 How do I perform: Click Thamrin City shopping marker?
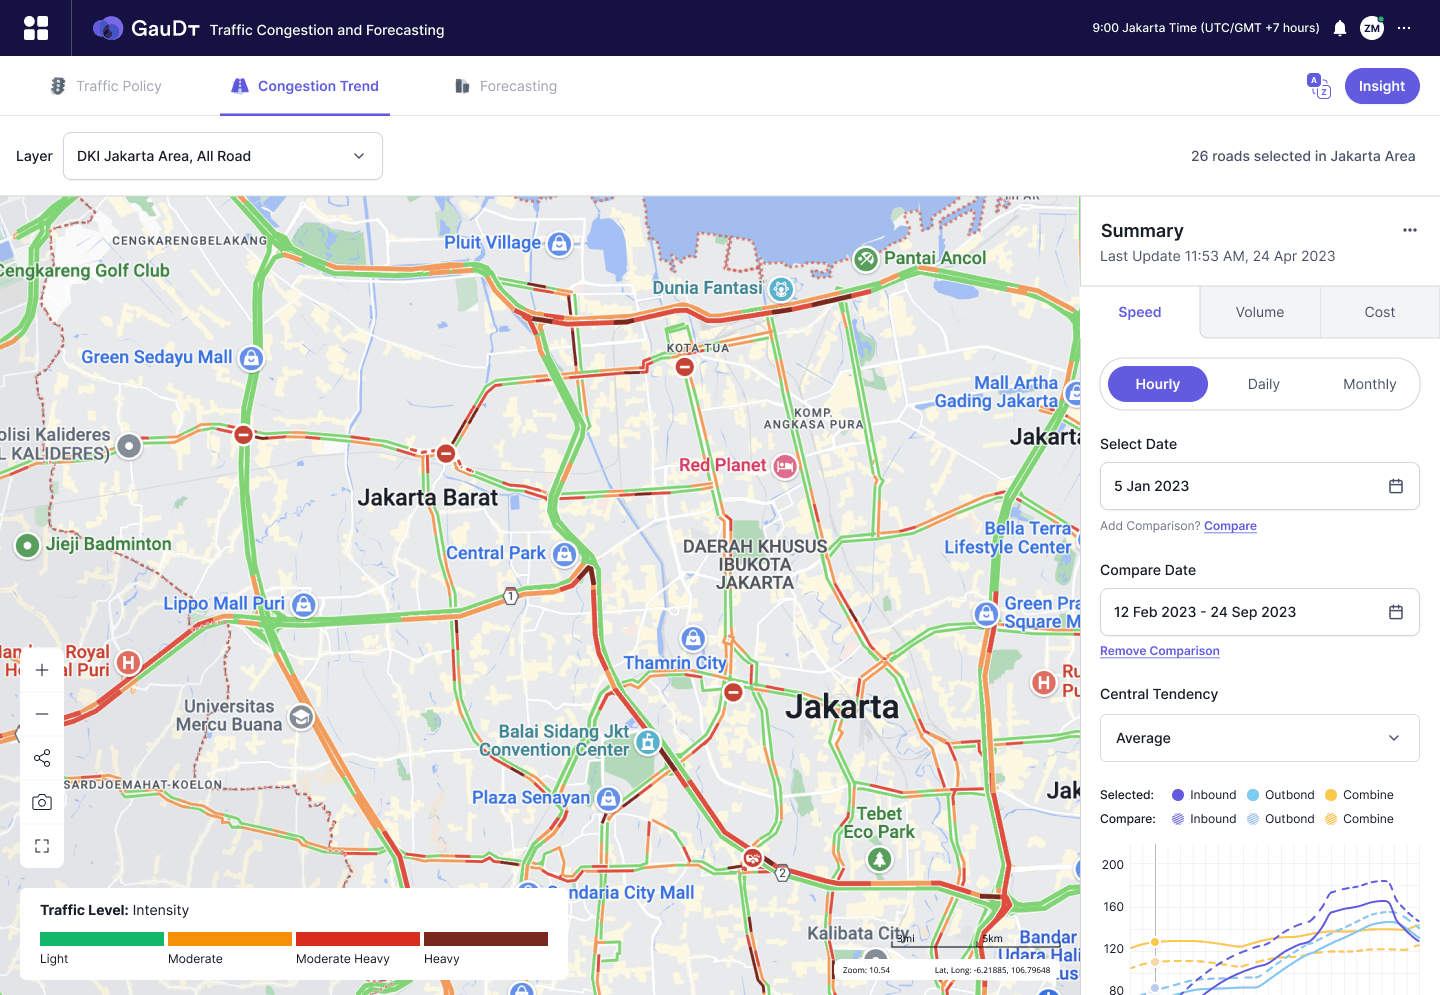pyautogui.click(x=693, y=638)
